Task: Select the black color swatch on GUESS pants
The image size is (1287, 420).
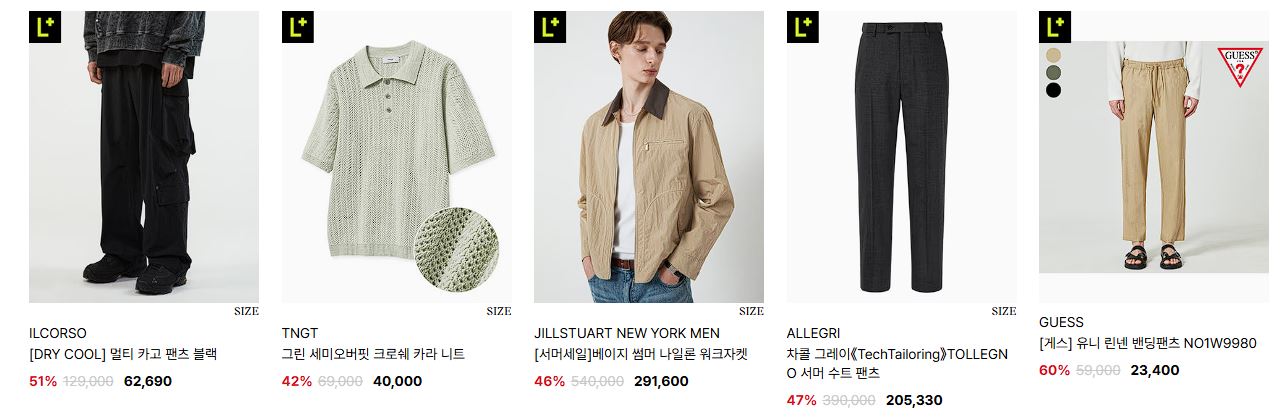Action: pyautogui.click(x=1053, y=90)
